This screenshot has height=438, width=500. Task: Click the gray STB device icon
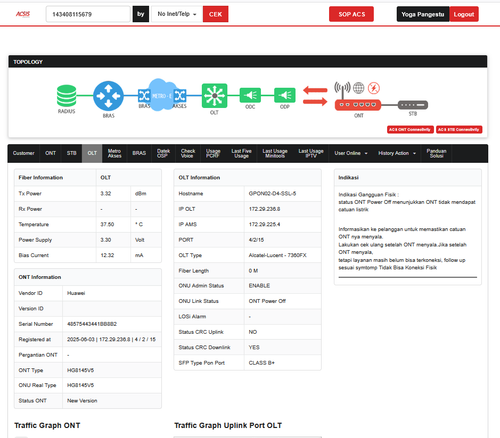[x=413, y=105]
